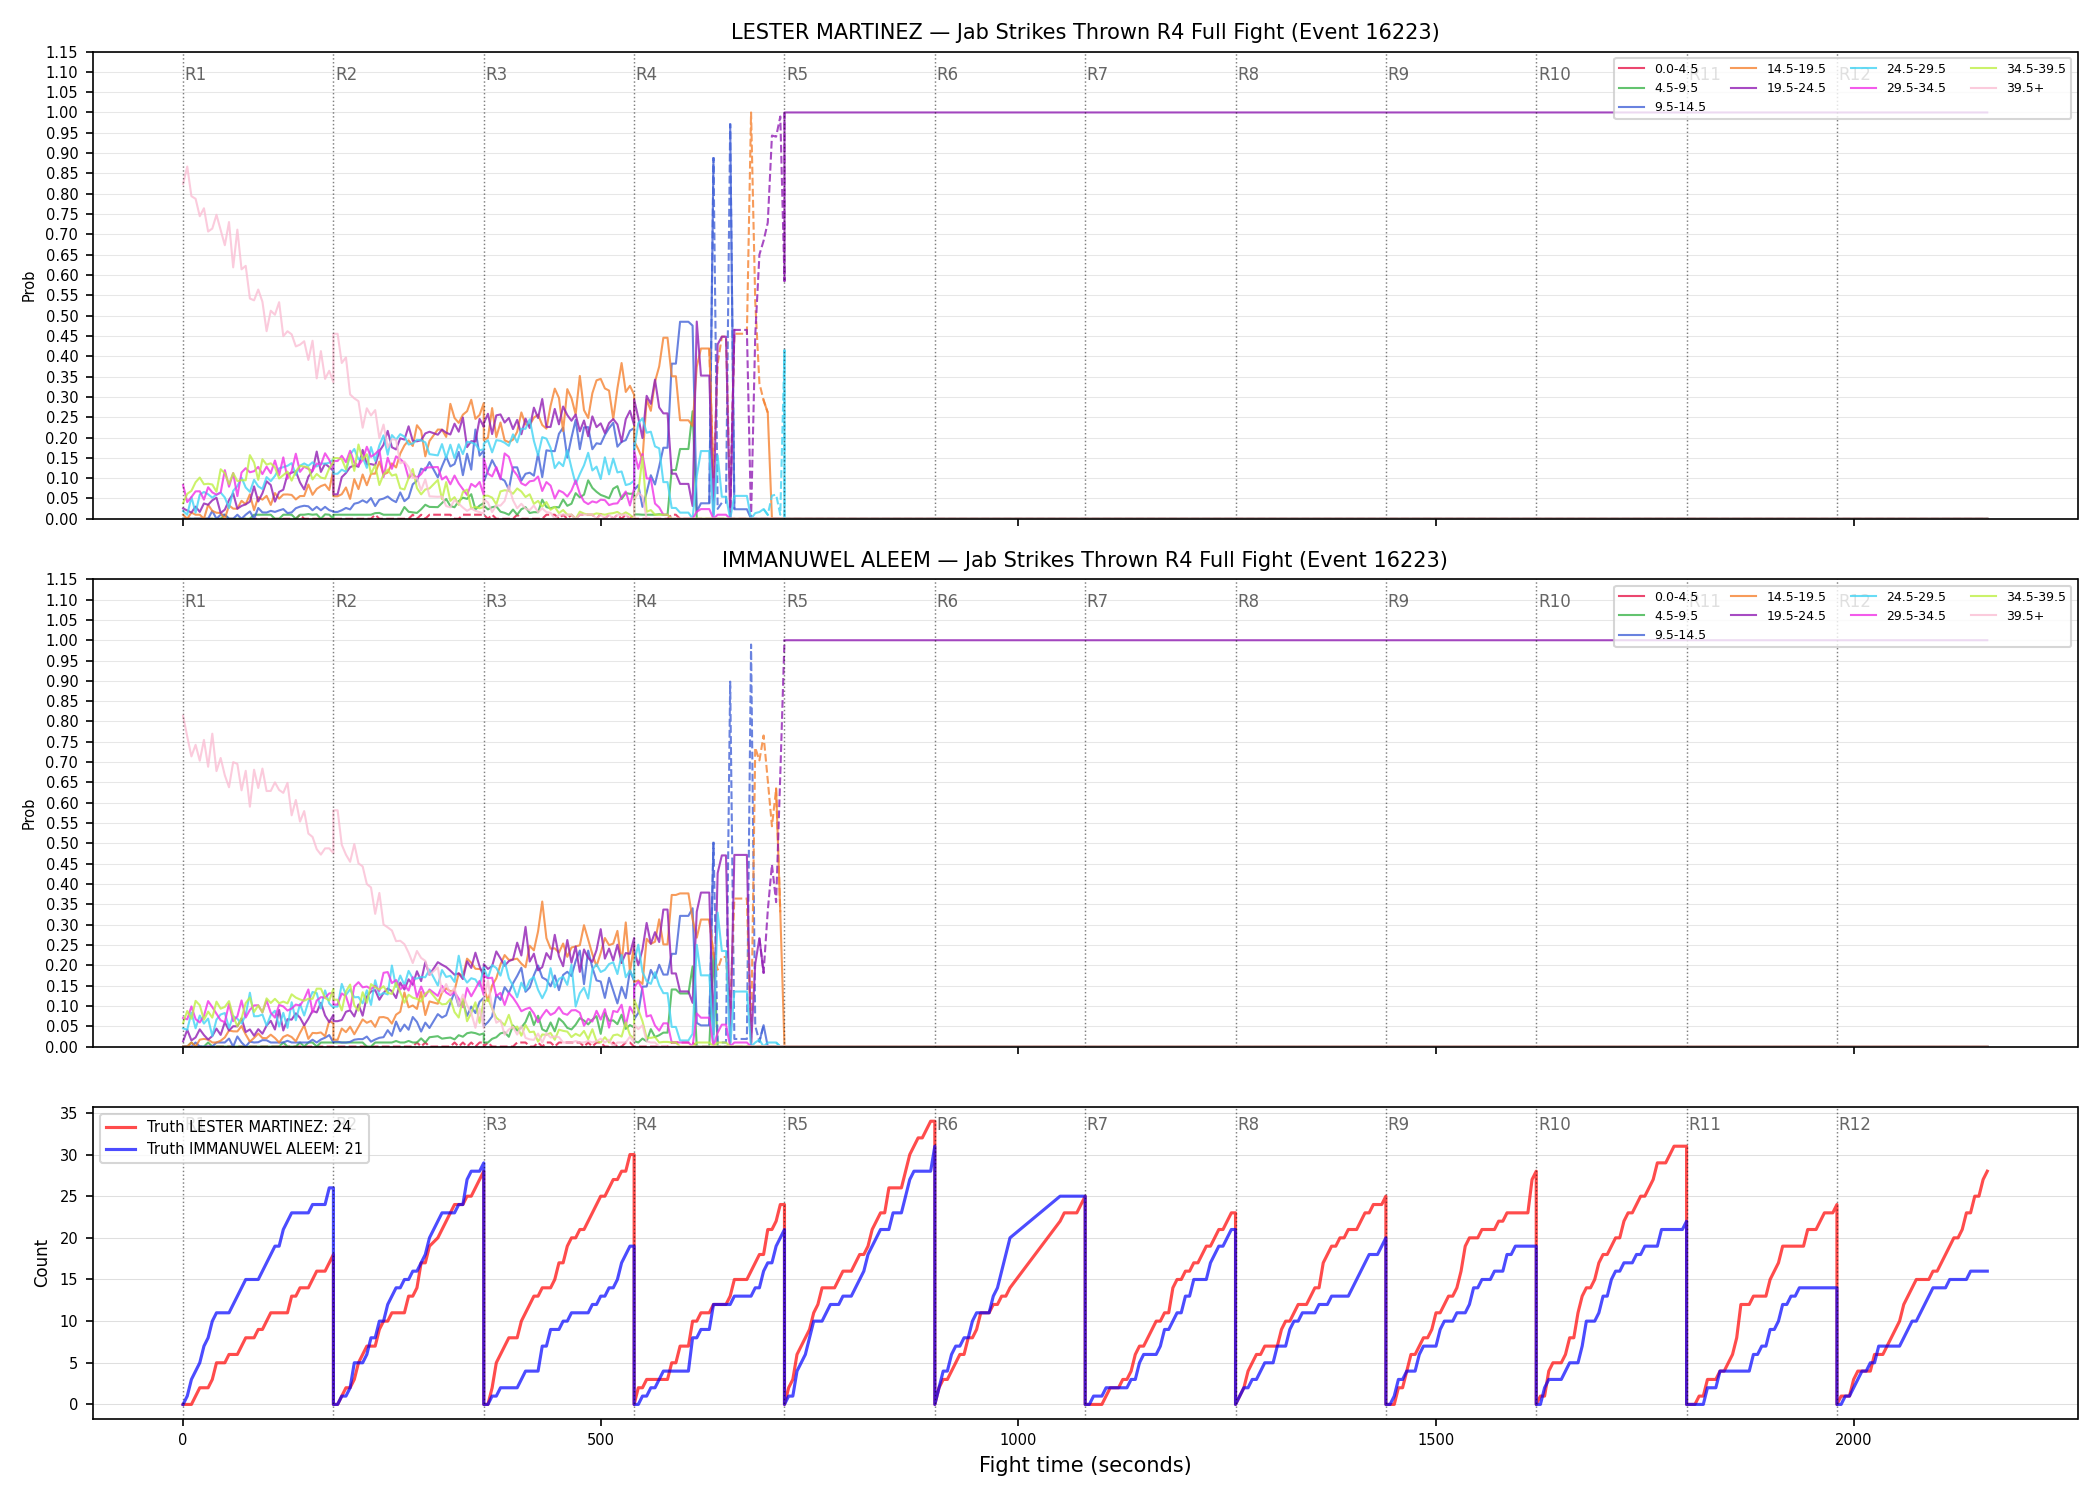This screenshot has height=1500, width=2100.
Task: Select the 19.5-24.5 legend entry in the Lester Martinez chart
Action: coord(1778,88)
